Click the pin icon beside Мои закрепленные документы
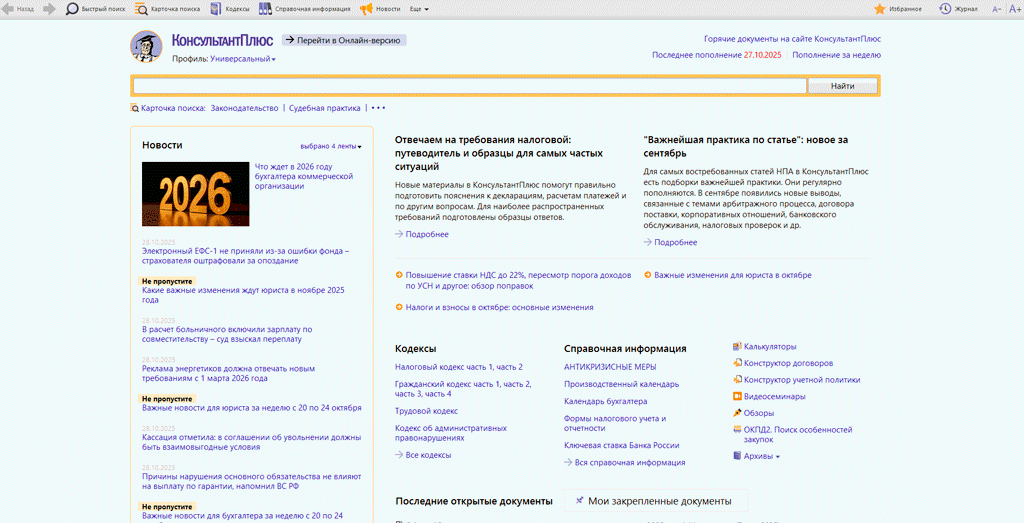This screenshot has height=523, width=1024. tap(579, 501)
